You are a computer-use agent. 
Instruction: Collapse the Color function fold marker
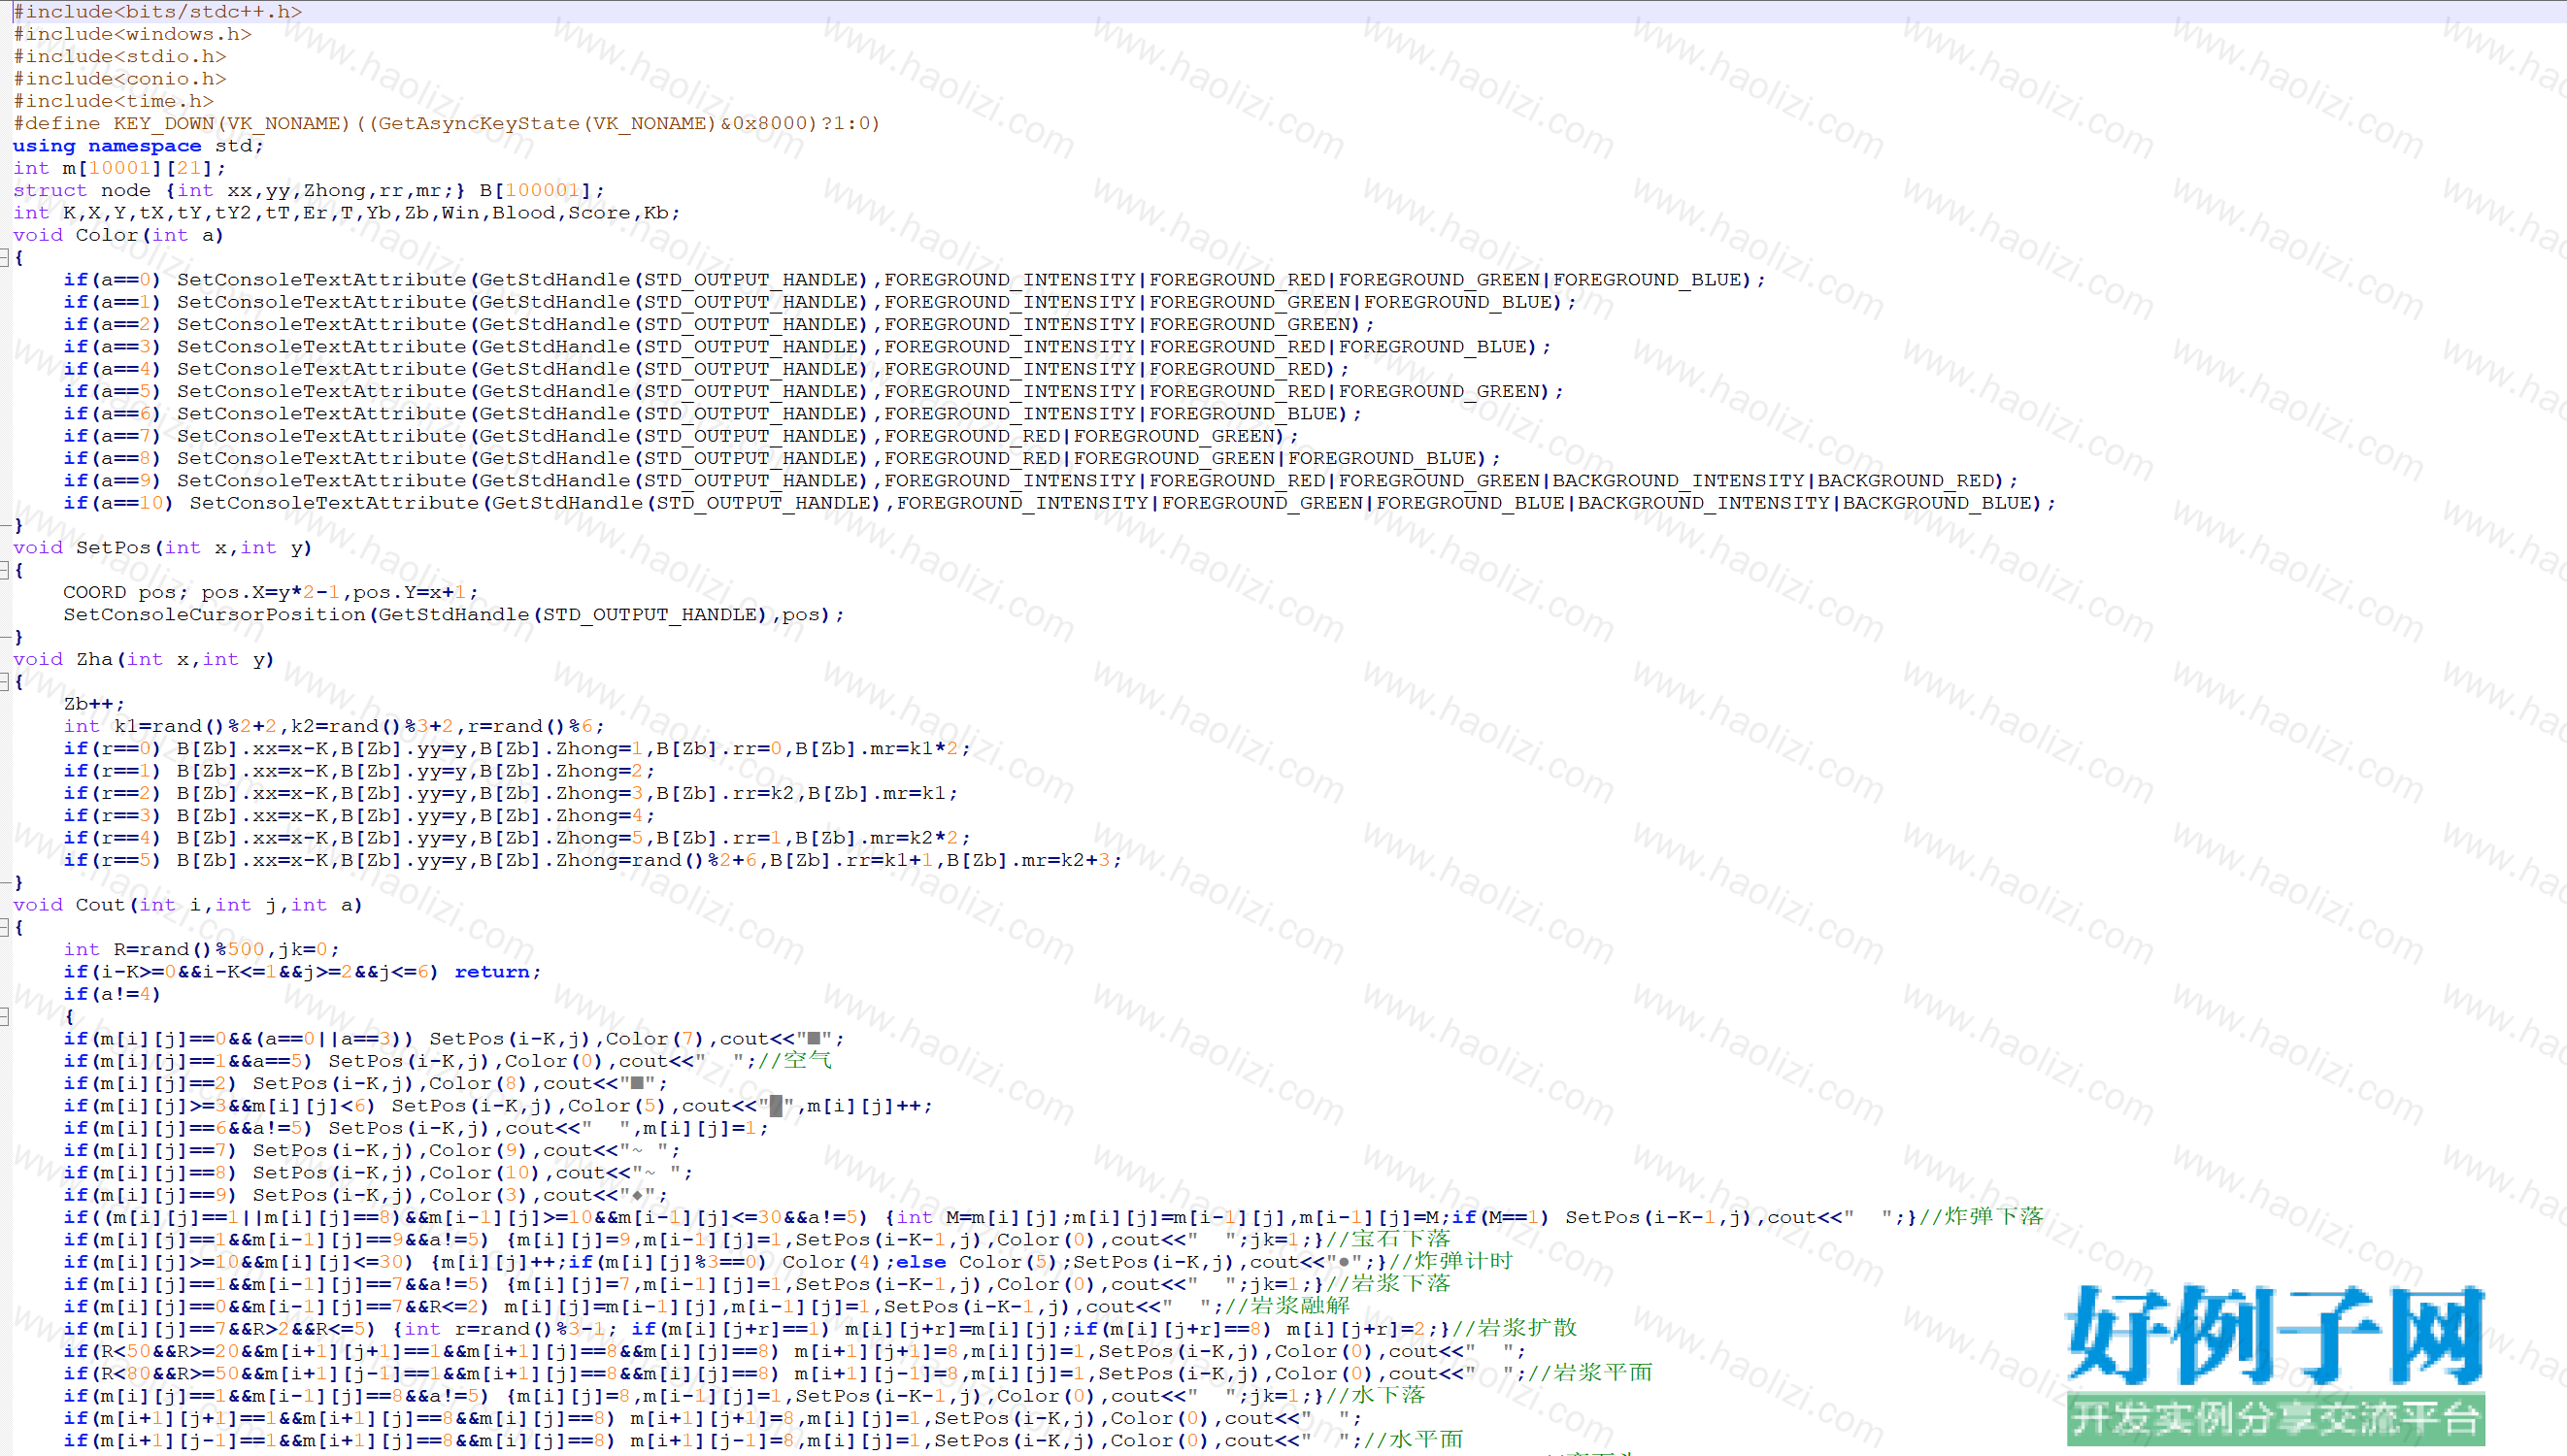tap(4, 258)
